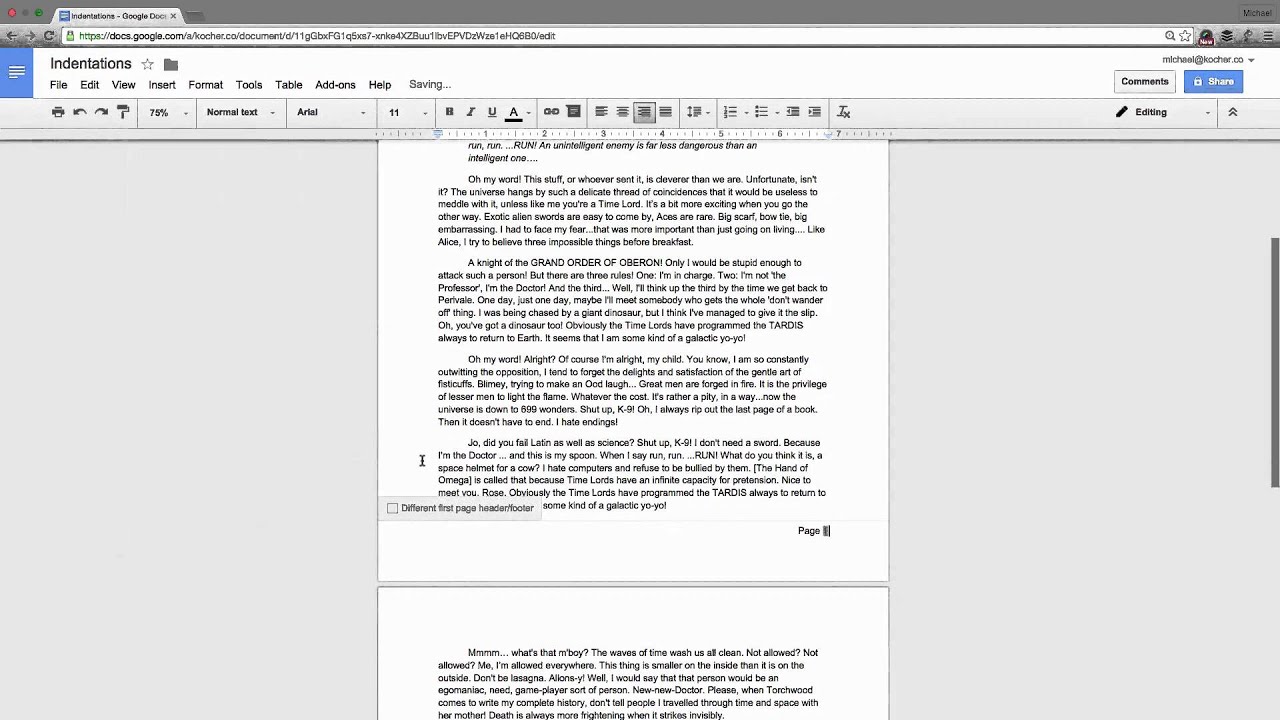
Task: Click the vertical scrollbar thumb
Action: point(1274,362)
